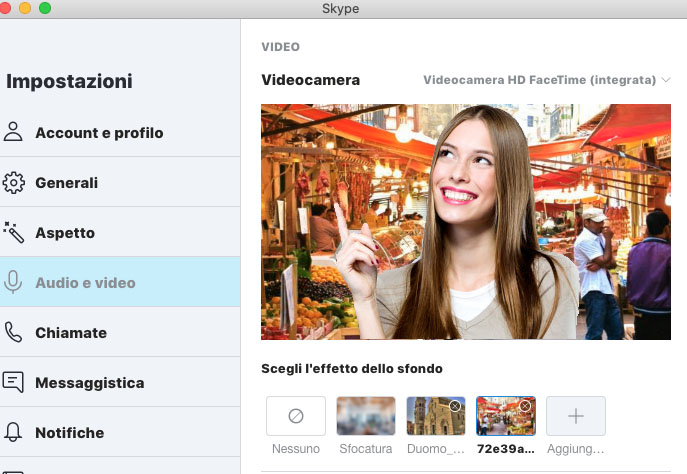Click the Impostazioni heading

pos(69,81)
